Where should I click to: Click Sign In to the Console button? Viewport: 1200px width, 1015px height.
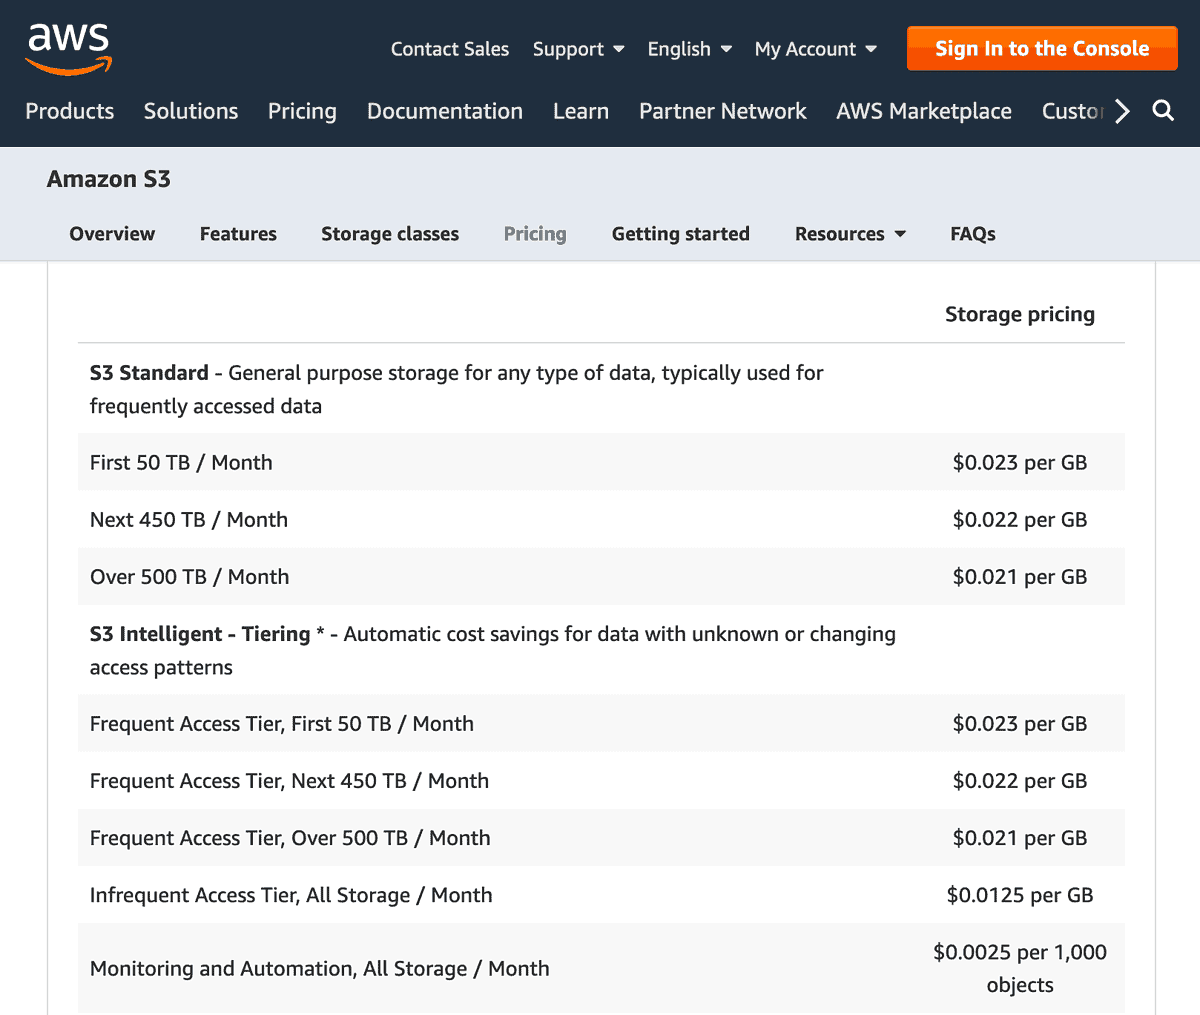[x=1042, y=48]
